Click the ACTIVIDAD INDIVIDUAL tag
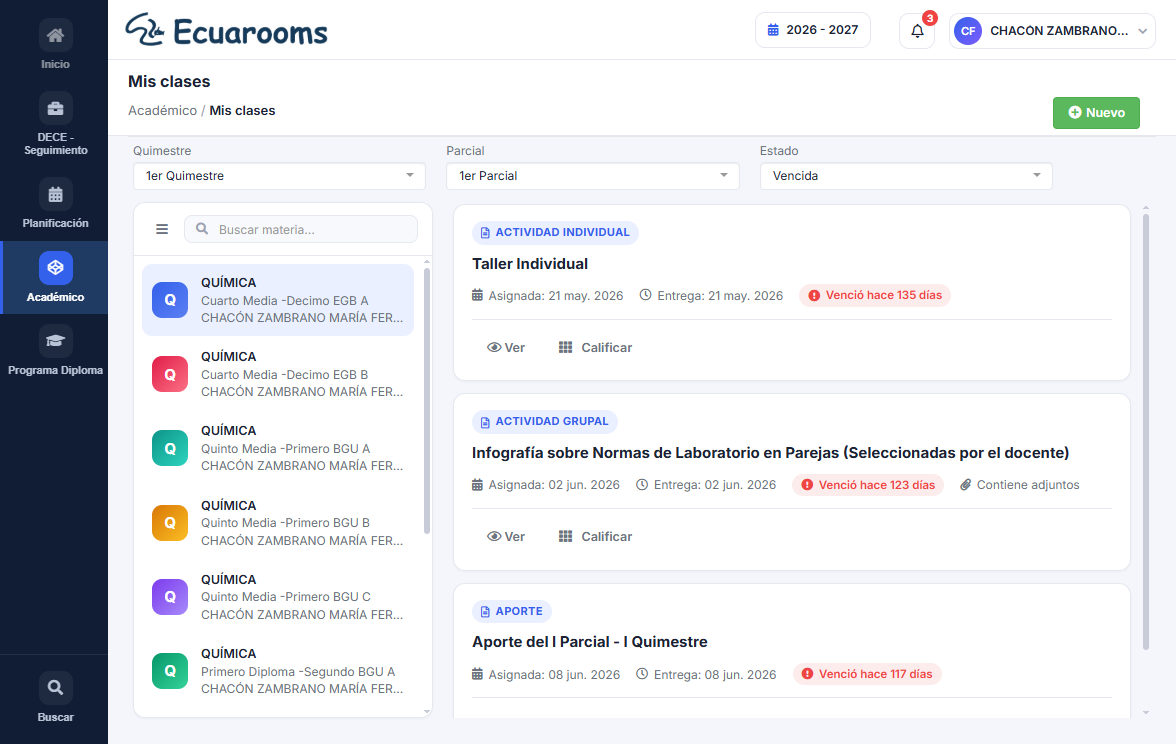 (555, 232)
